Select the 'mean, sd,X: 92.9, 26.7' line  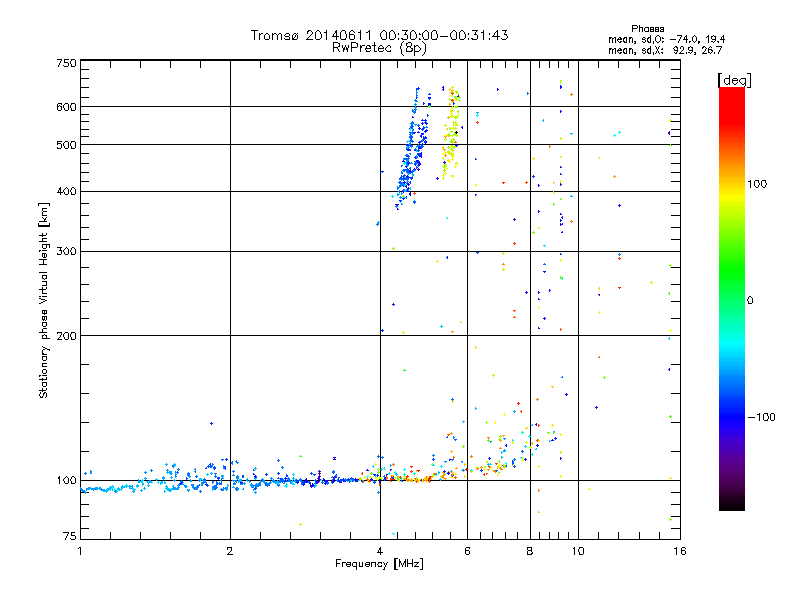[665, 50]
